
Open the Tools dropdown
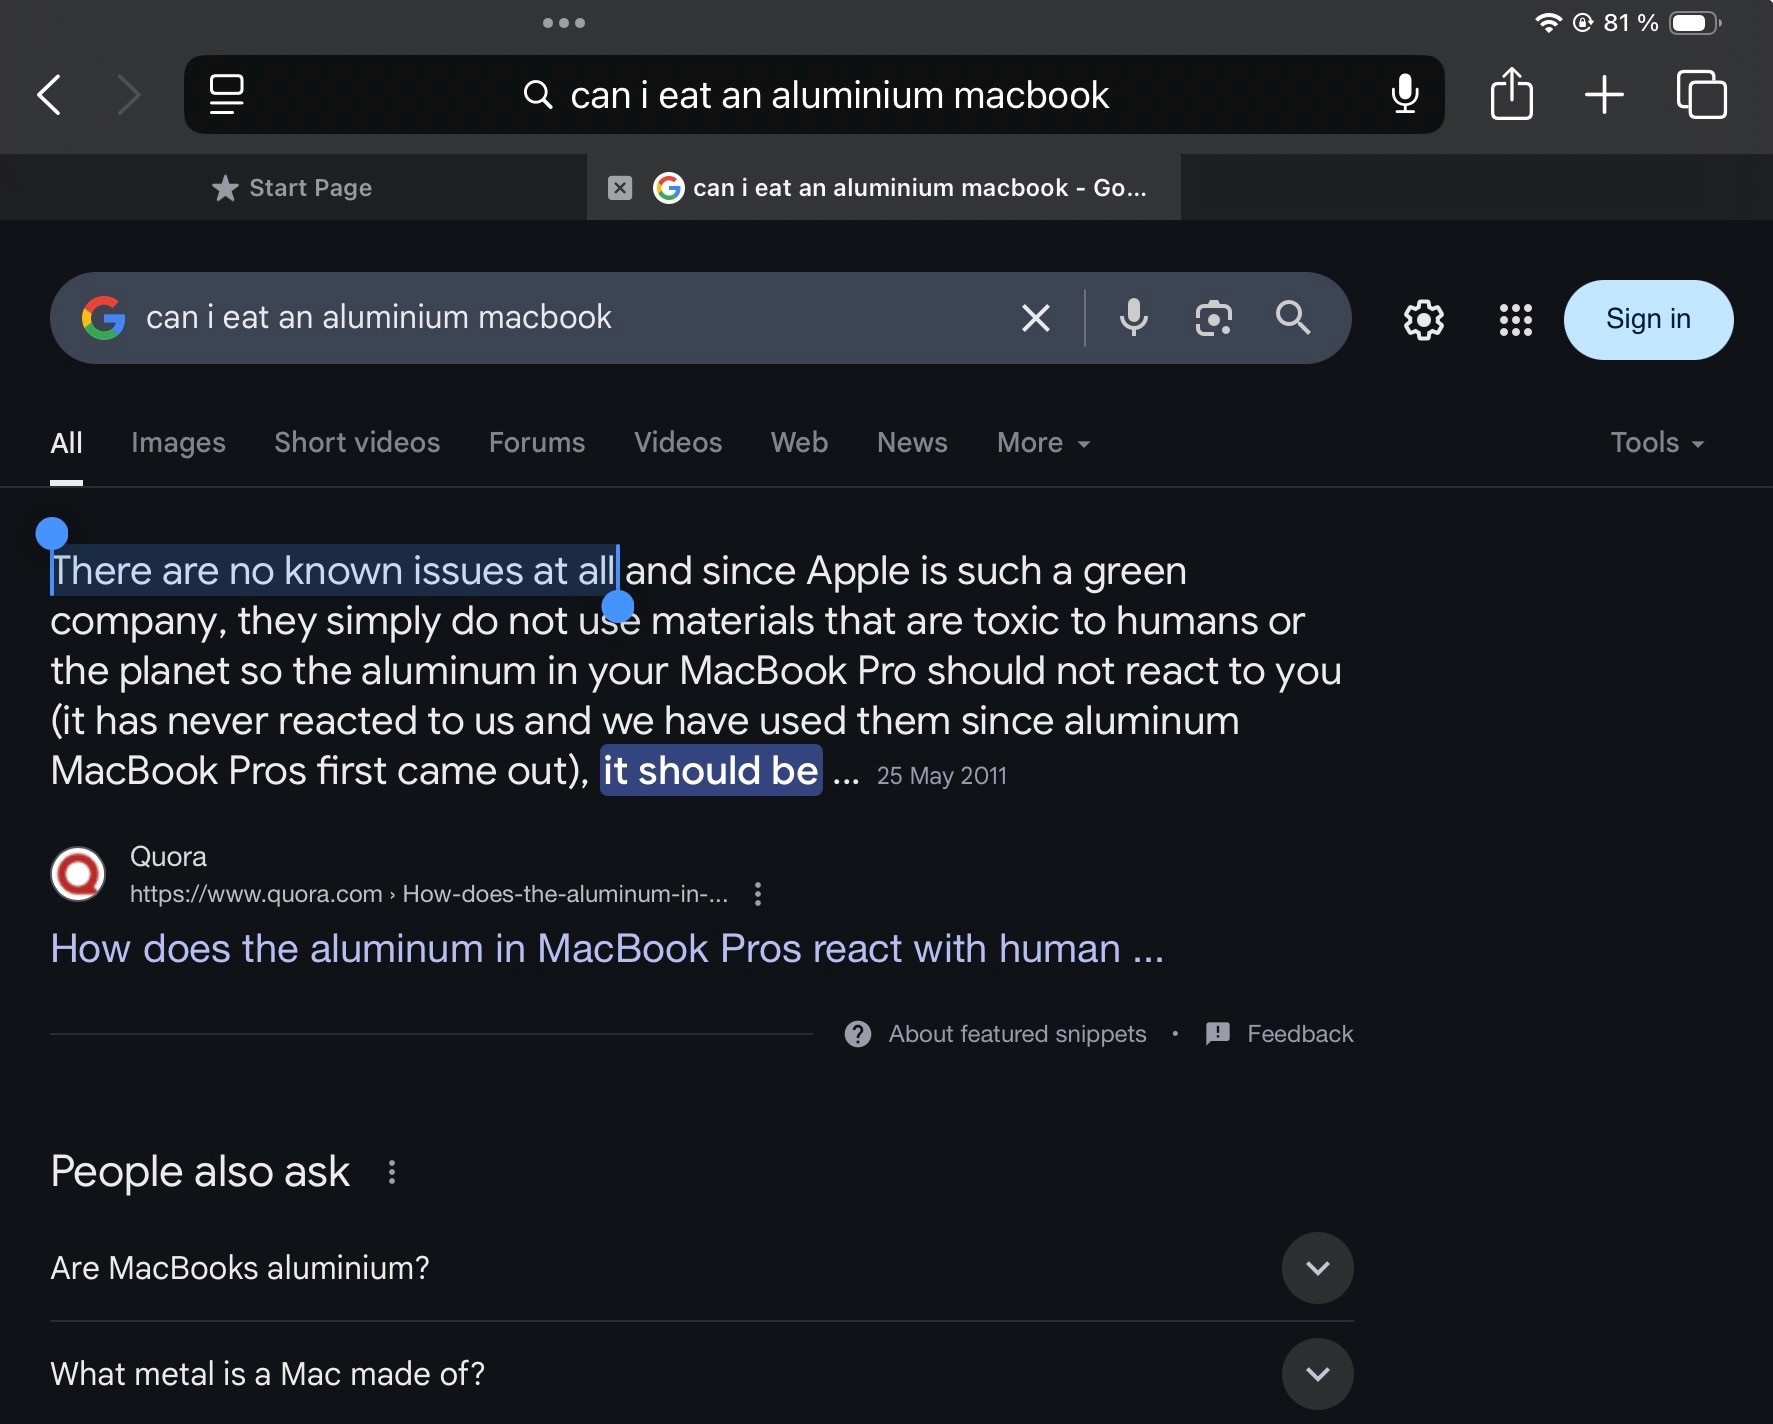(x=1657, y=443)
